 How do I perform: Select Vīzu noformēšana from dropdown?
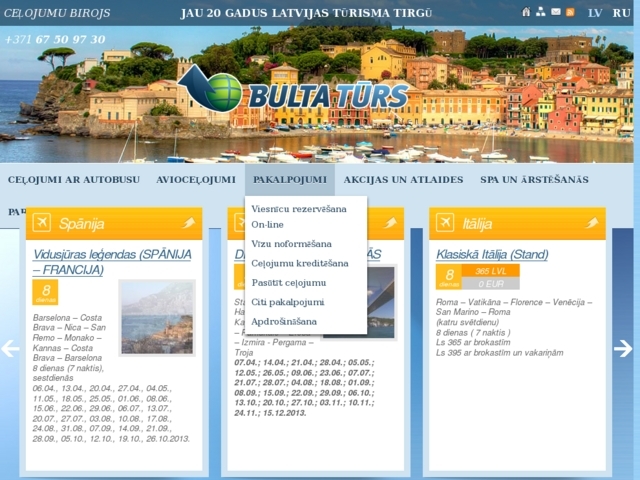(x=291, y=244)
